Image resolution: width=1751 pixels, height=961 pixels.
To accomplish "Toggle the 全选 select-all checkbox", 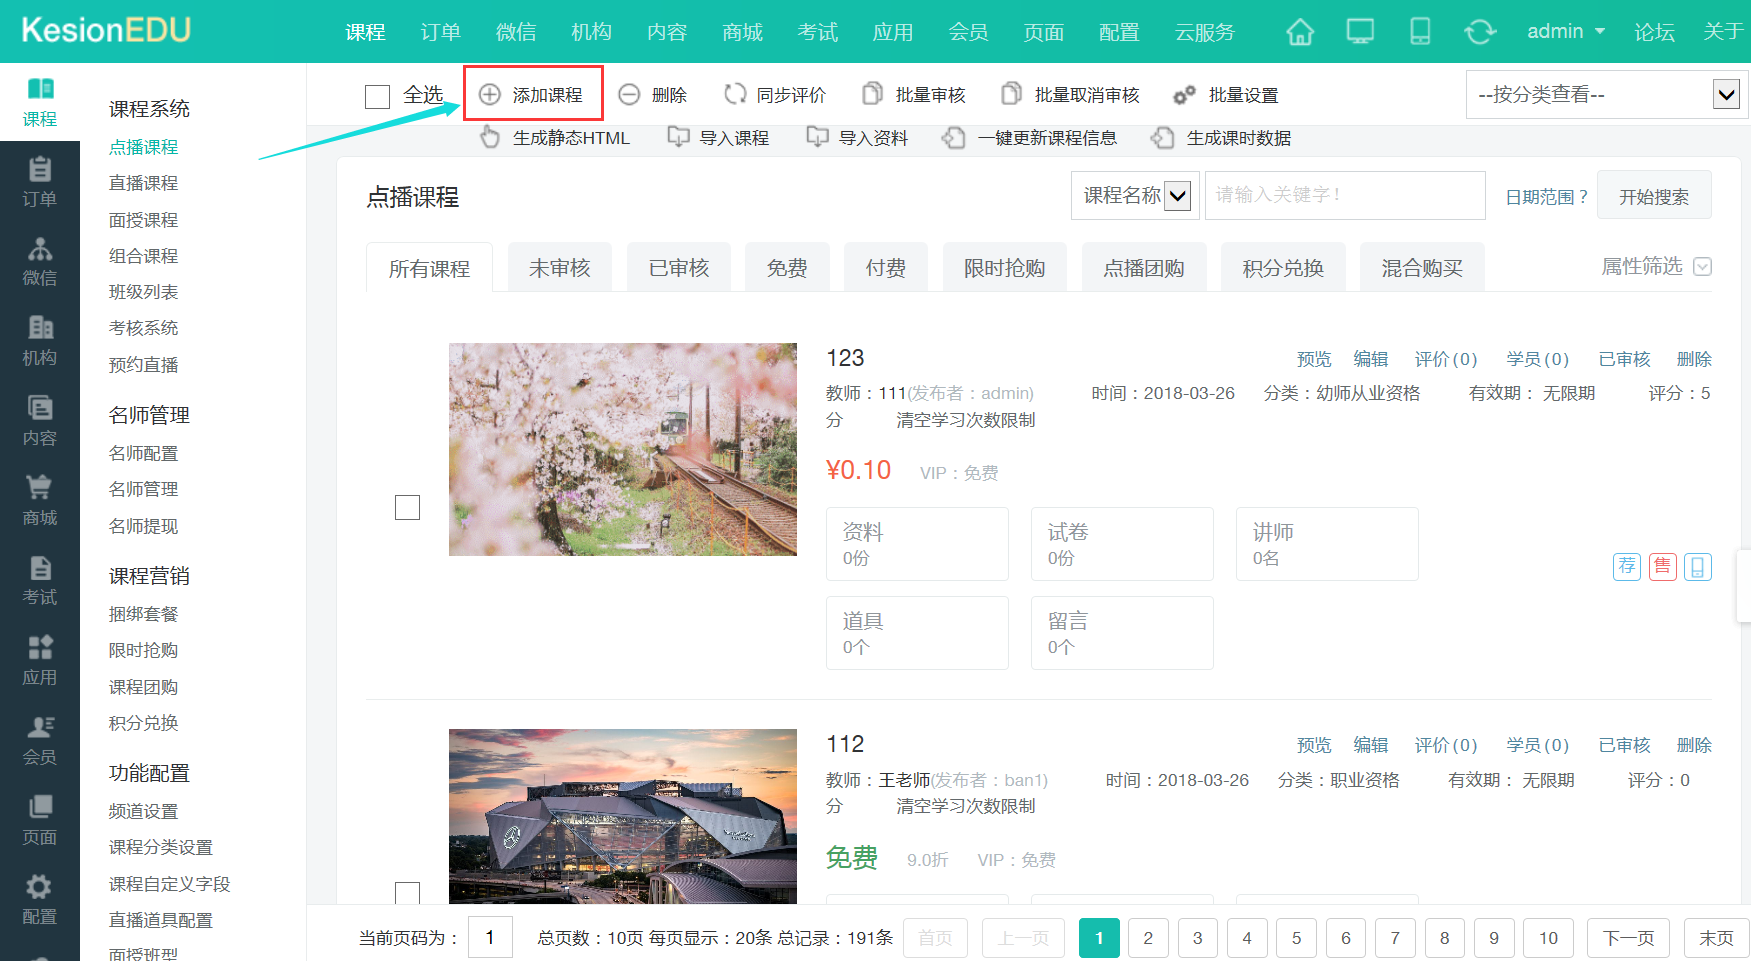I will pos(377,97).
